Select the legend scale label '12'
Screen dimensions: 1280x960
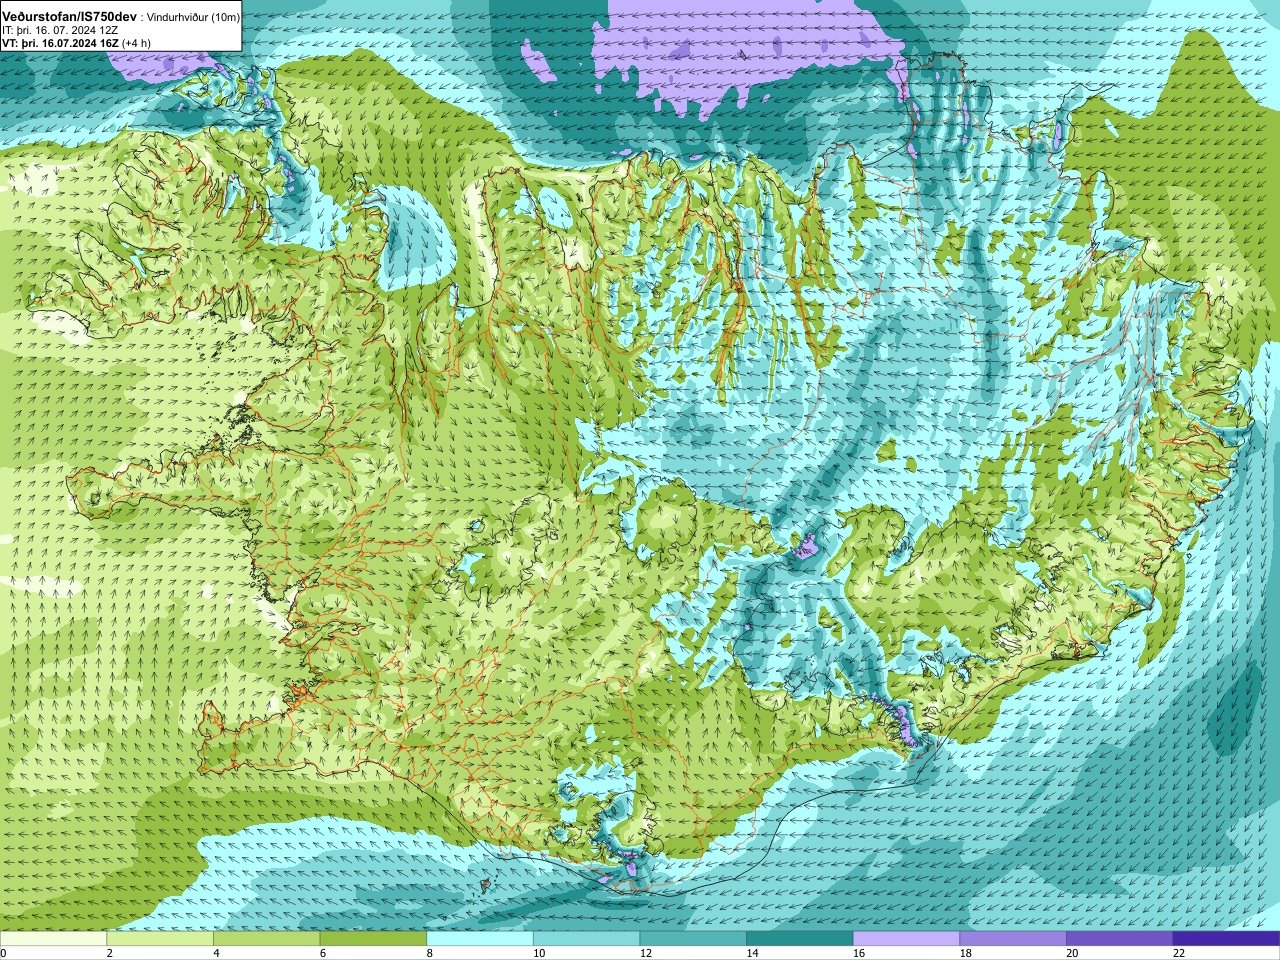[x=646, y=953]
